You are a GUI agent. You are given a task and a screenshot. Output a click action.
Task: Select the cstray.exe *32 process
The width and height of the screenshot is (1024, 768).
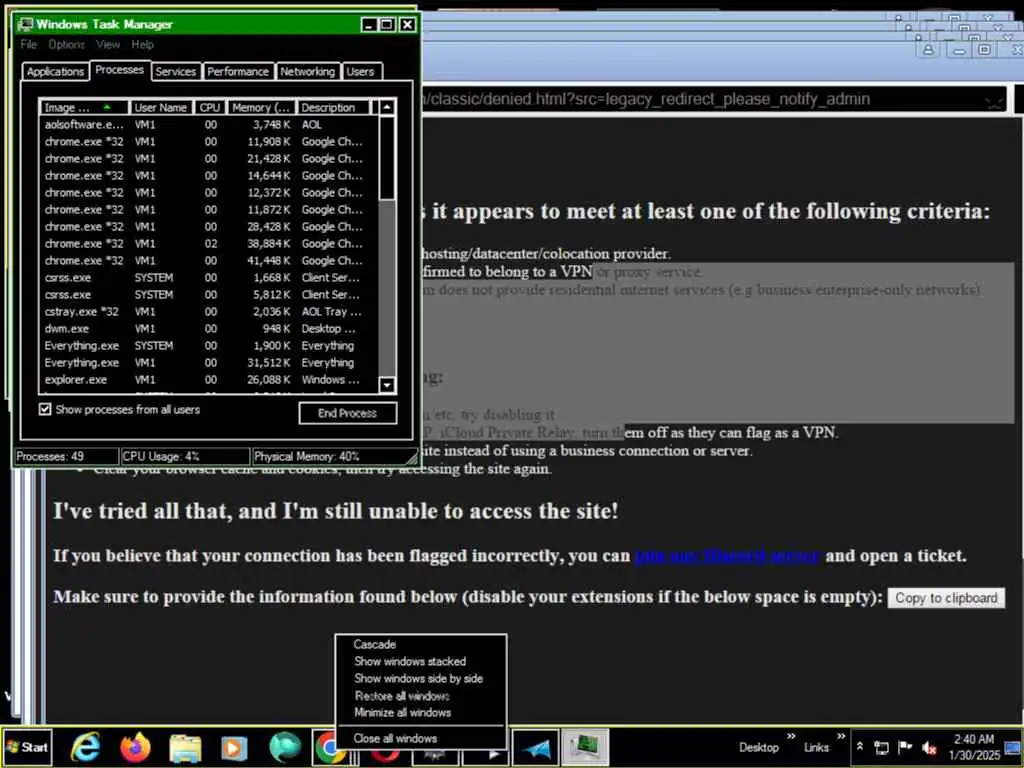[x=208, y=312]
